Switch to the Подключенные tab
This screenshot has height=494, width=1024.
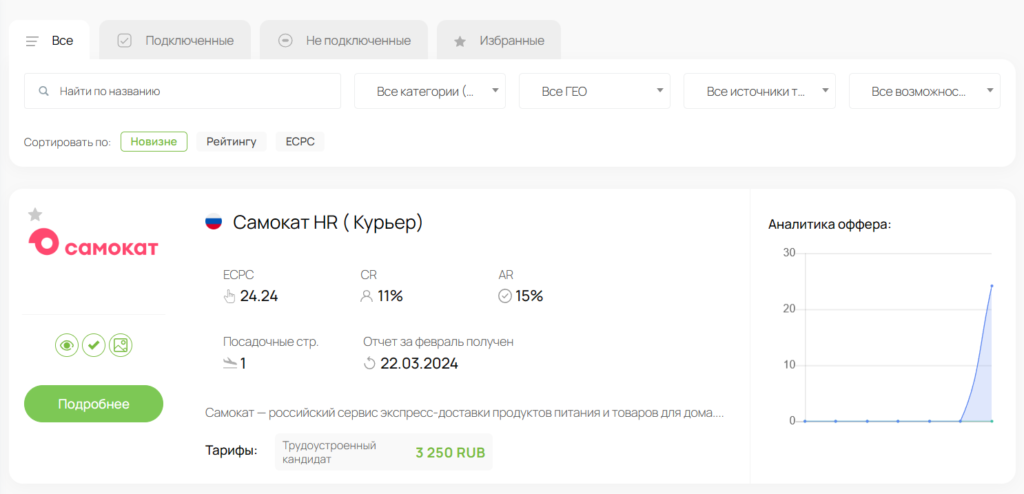click(x=175, y=41)
